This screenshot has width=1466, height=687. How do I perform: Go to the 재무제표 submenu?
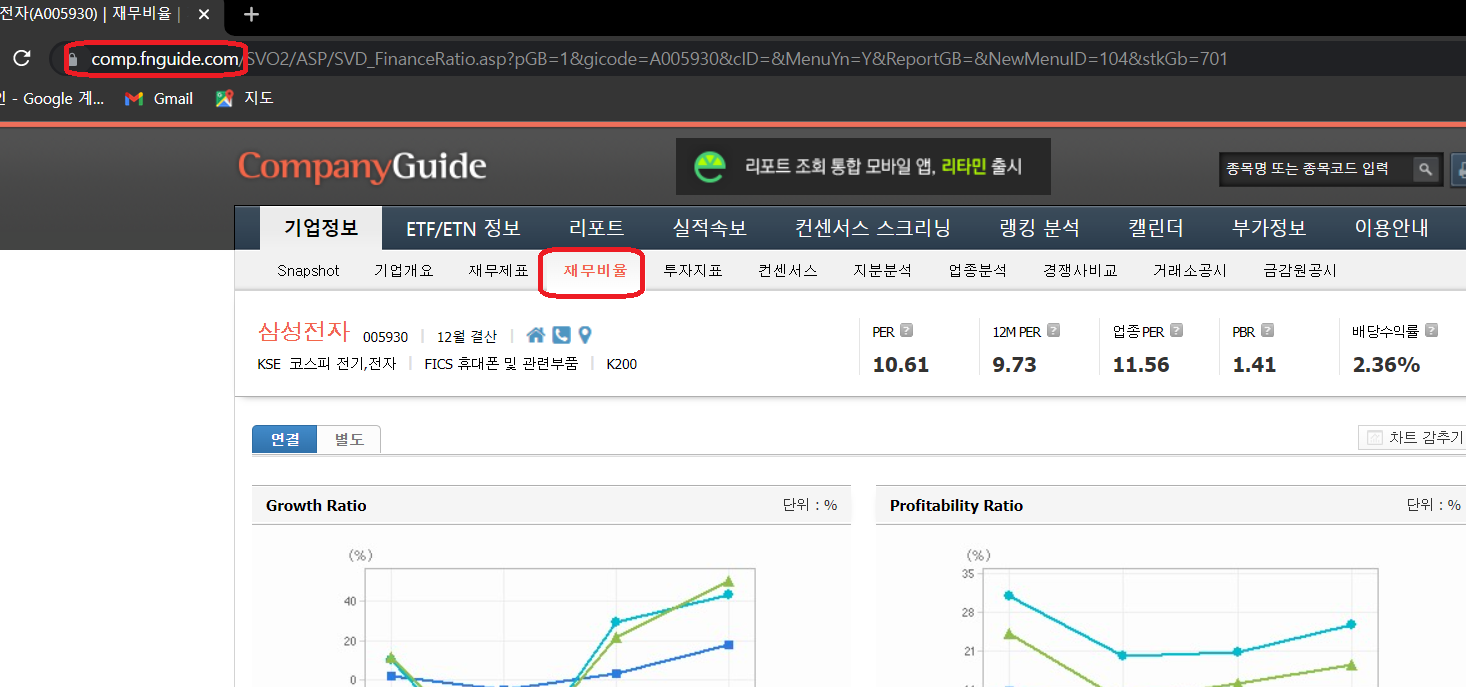(498, 271)
